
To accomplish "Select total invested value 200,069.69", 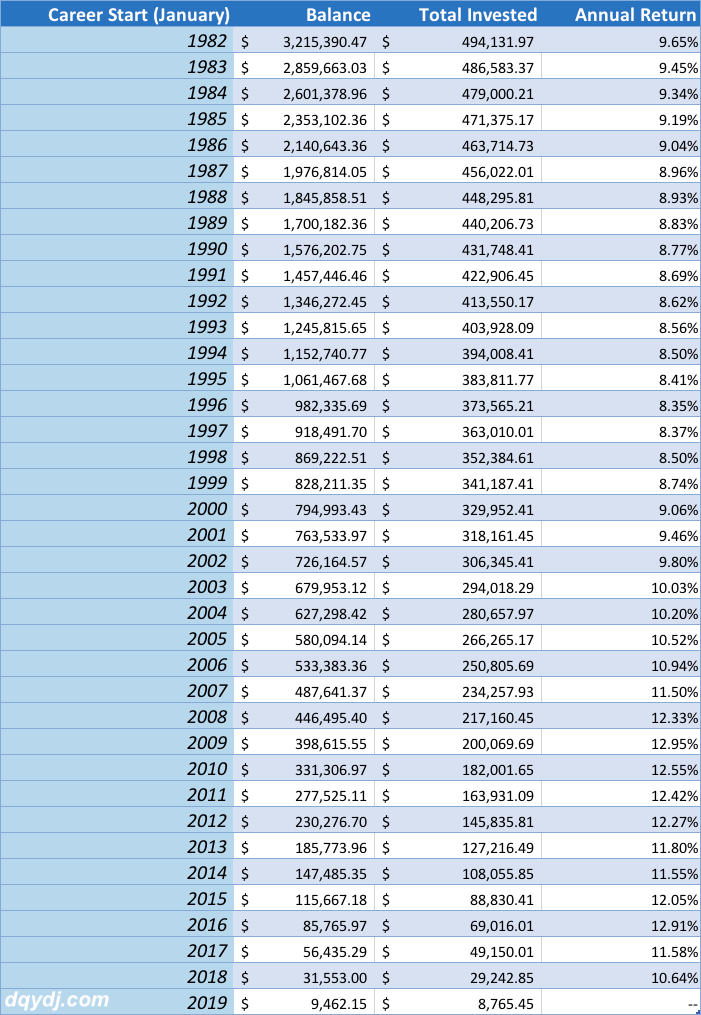I will tap(458, 742).
